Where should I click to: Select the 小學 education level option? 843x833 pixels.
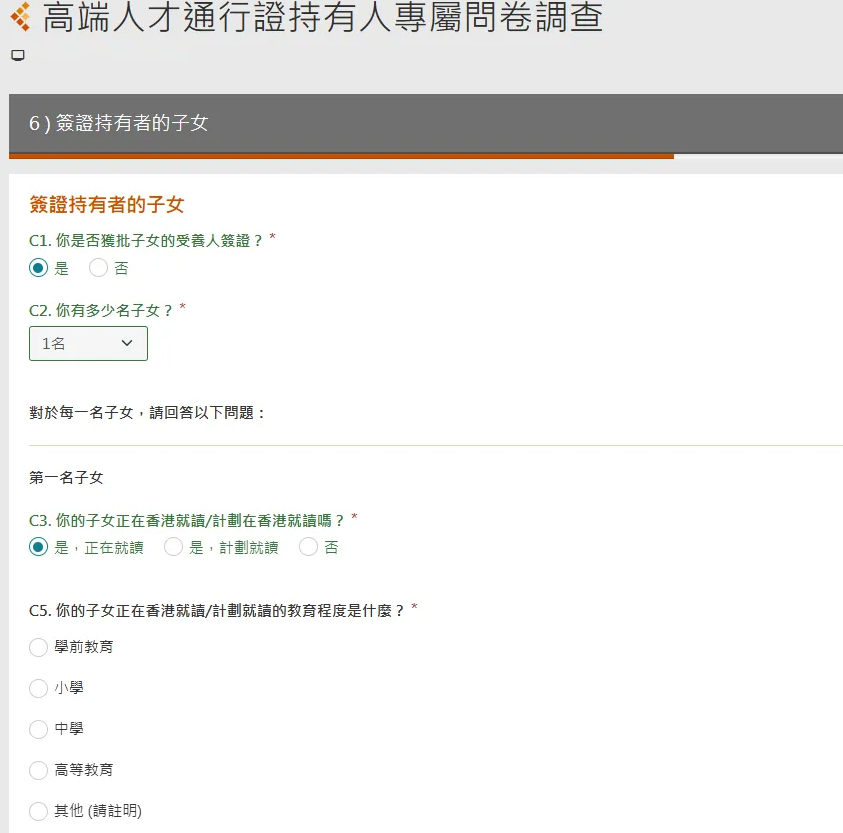point(39,688)
